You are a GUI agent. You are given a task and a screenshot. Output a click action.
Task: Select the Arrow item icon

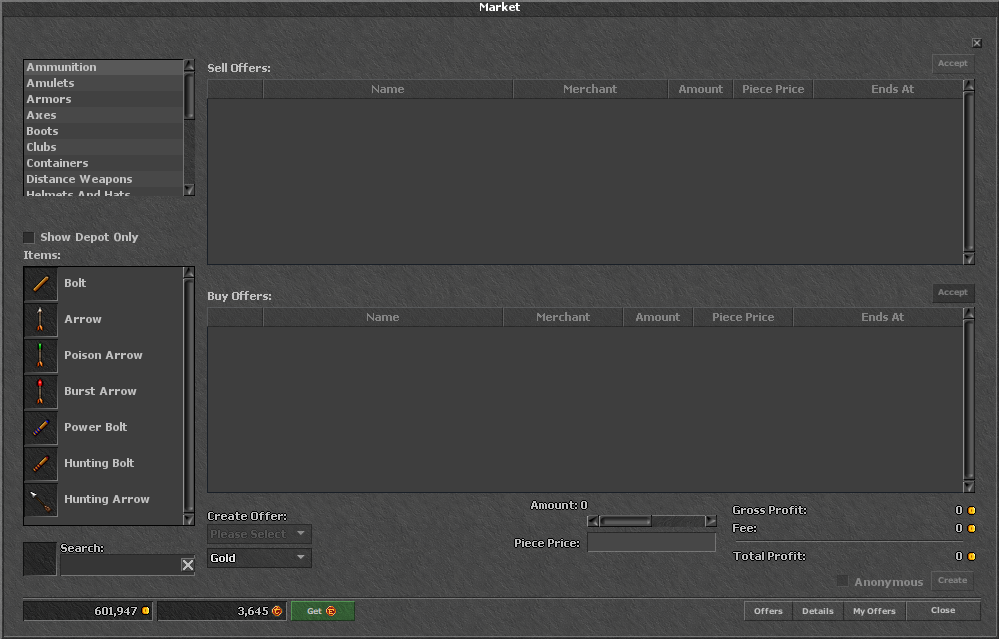coord(41,320)
